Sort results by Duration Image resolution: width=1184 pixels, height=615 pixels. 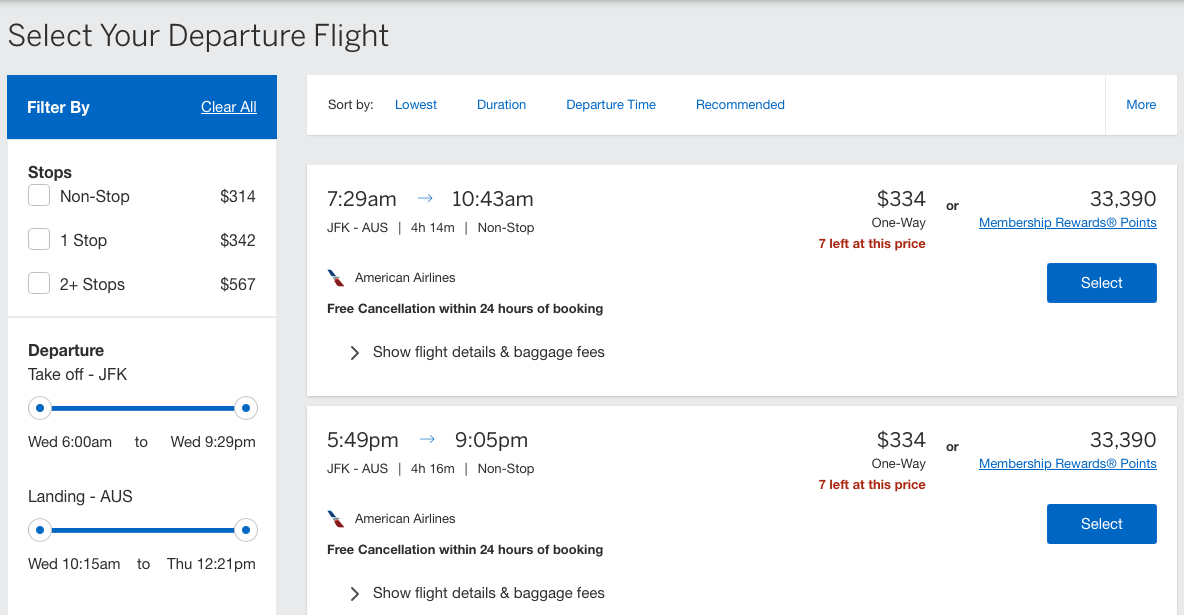(x=501, y=105)
